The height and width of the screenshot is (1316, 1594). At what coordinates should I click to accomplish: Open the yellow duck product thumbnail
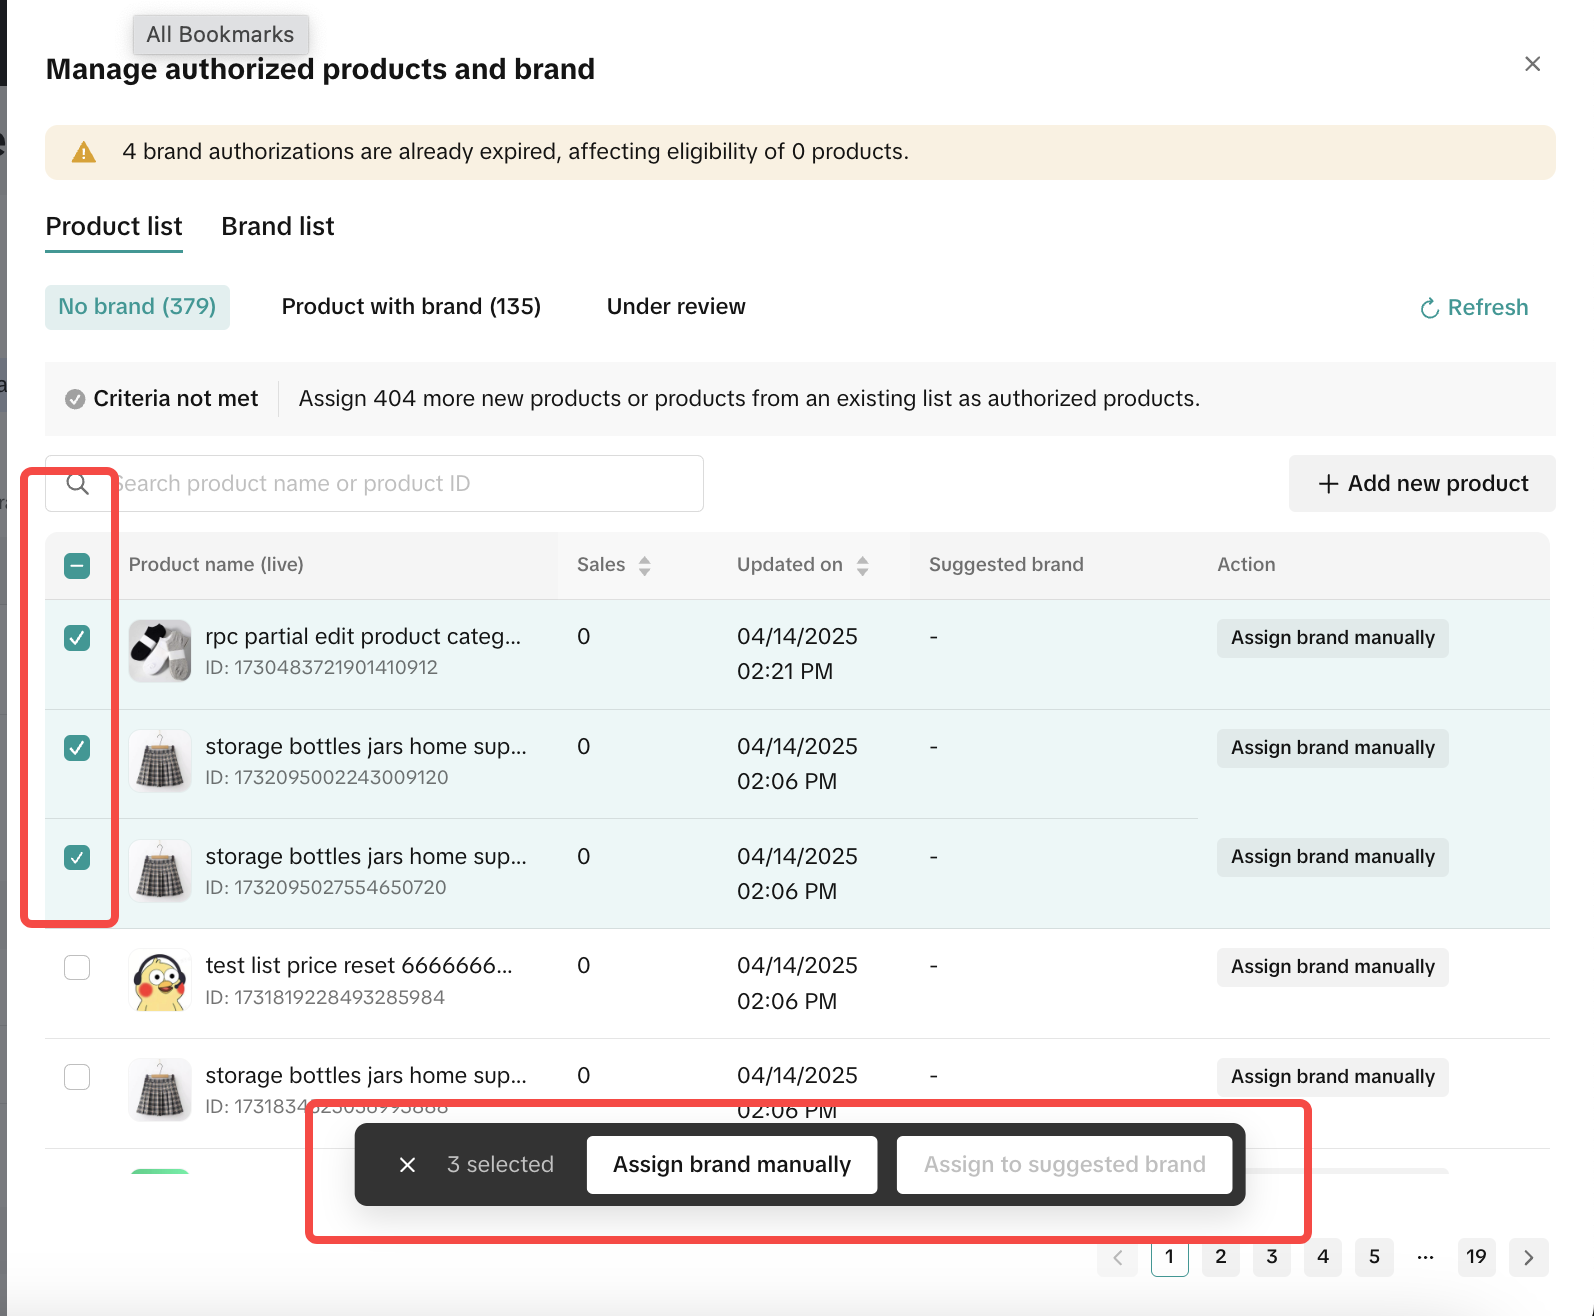click(x=160, y=981)
